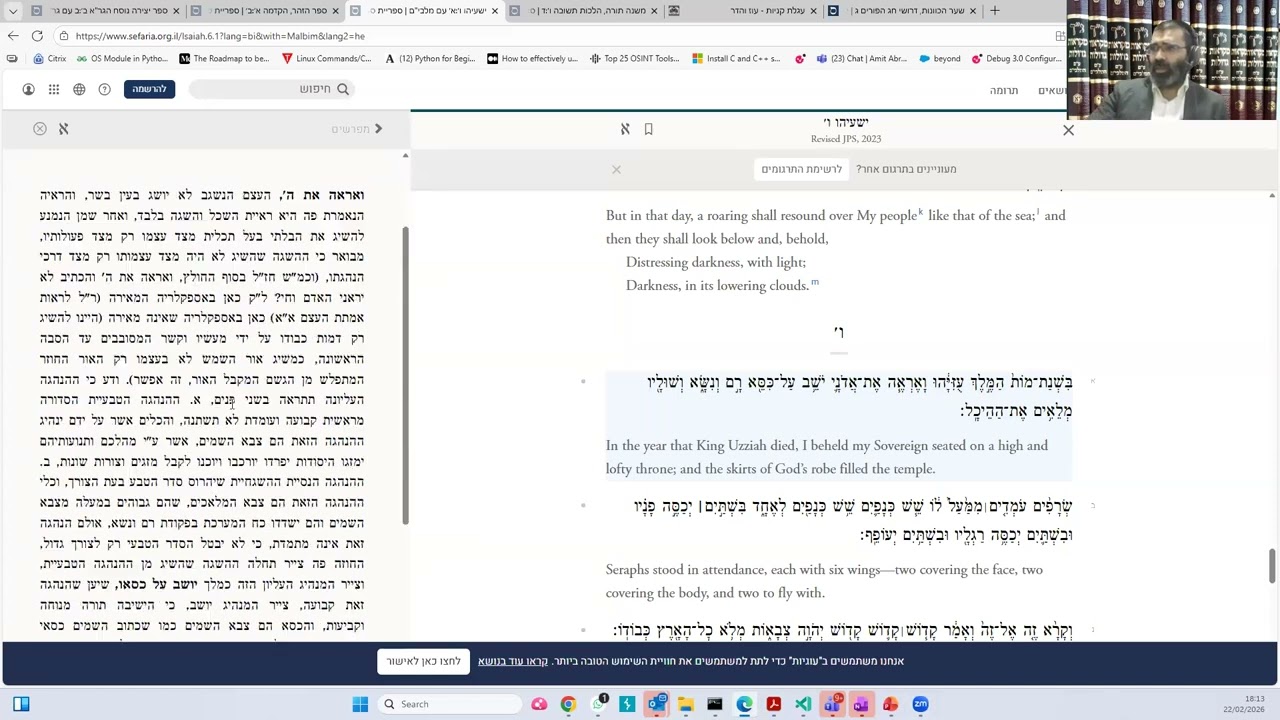Open The Roadmap to be bookmark
Image resolution: width=1280 pixels, height=720 pixels.
(x=224, y=59)
